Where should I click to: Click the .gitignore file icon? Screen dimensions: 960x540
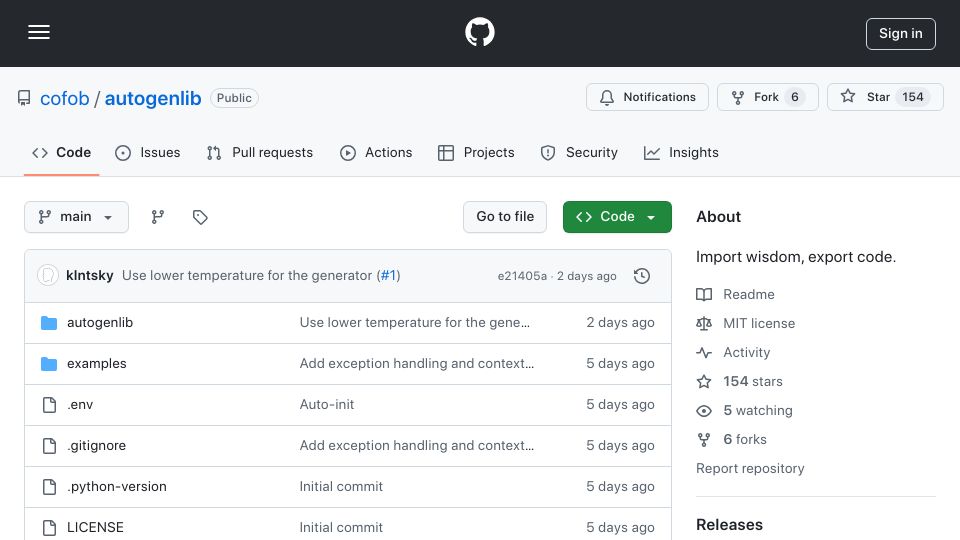click(49, 446)
